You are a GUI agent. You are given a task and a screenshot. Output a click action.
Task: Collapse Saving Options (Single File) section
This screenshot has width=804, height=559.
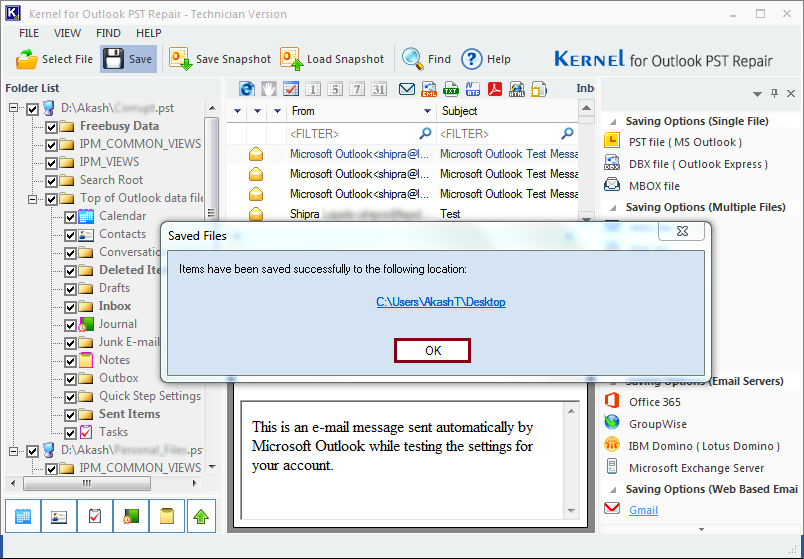pyautogui.click(x=613, y=122)
